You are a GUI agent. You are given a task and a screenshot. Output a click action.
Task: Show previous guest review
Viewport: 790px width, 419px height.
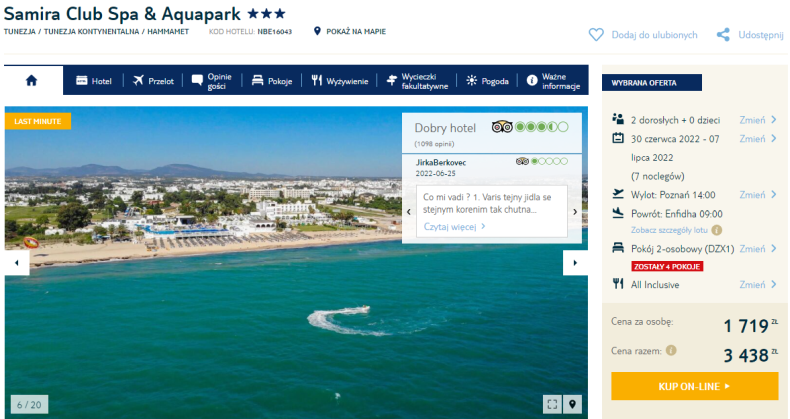409,212
